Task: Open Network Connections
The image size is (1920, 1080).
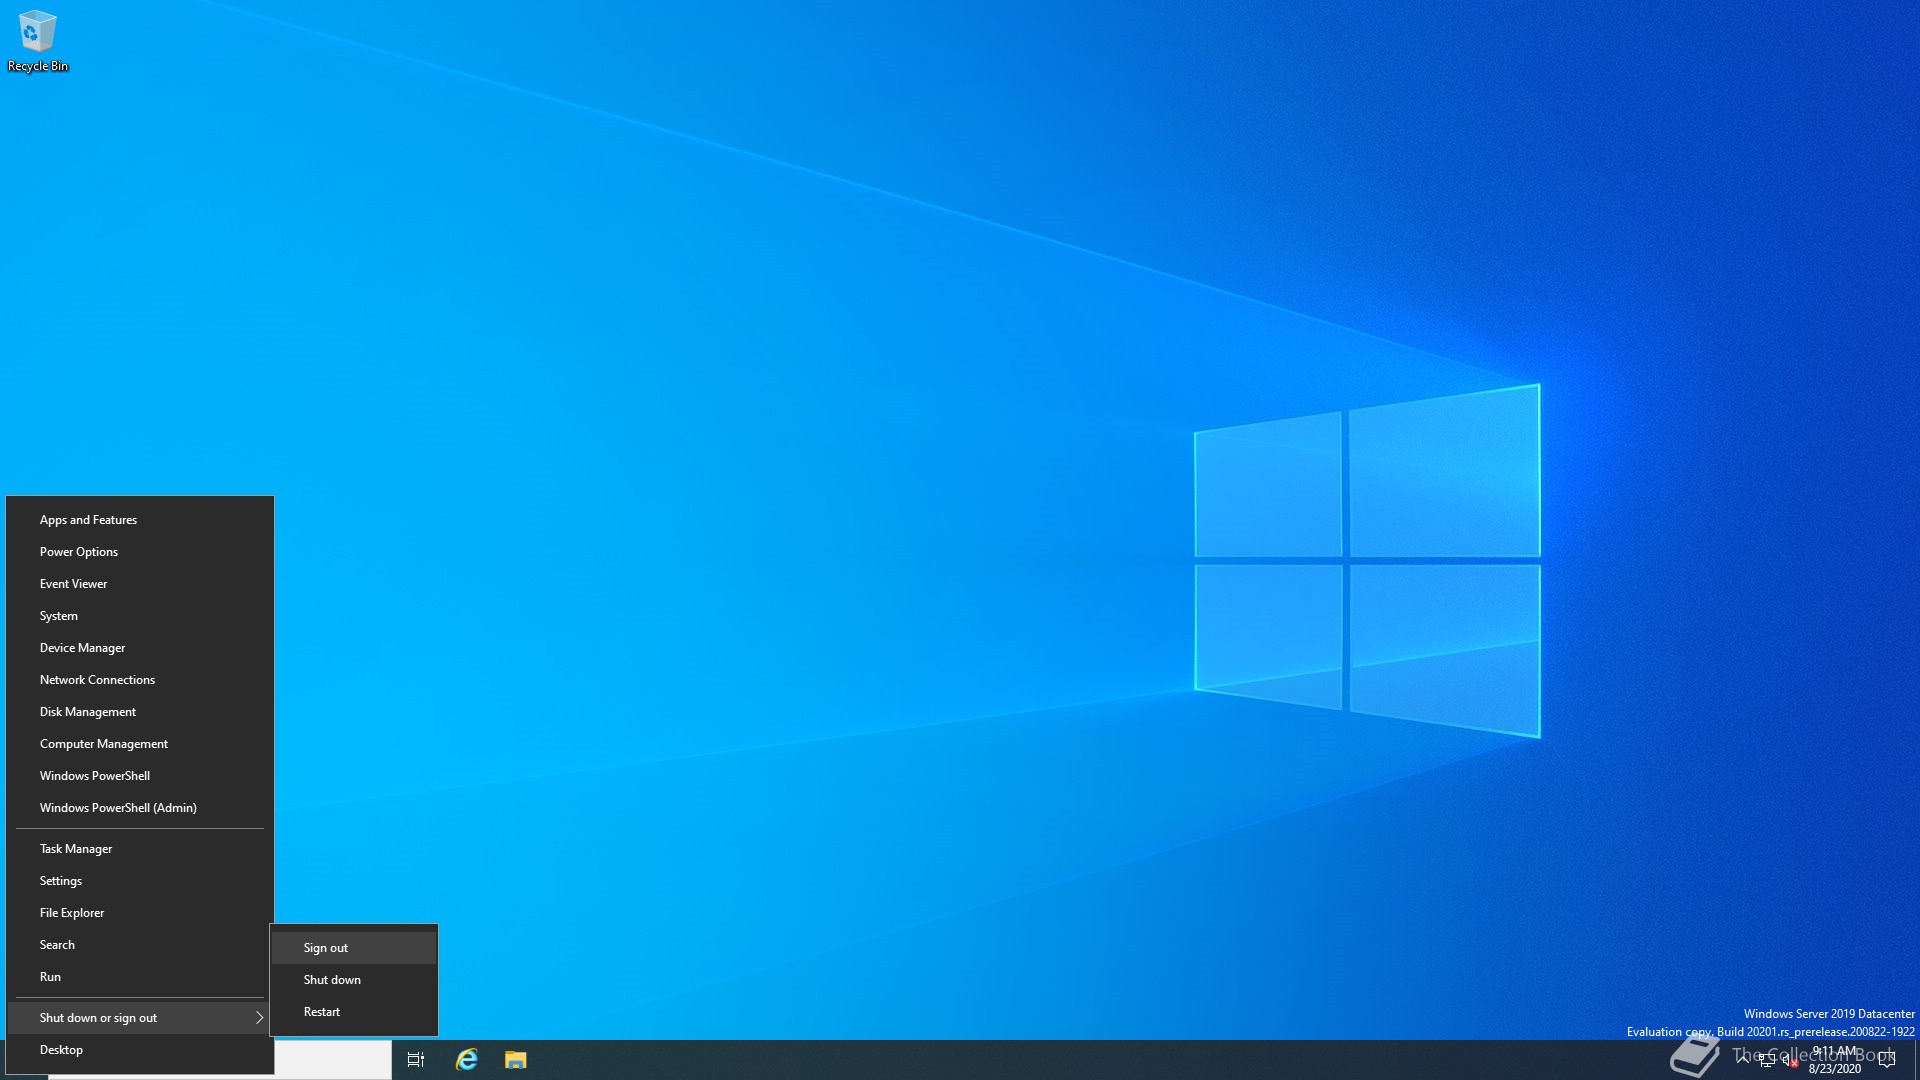Action: [x=140, y=680]
